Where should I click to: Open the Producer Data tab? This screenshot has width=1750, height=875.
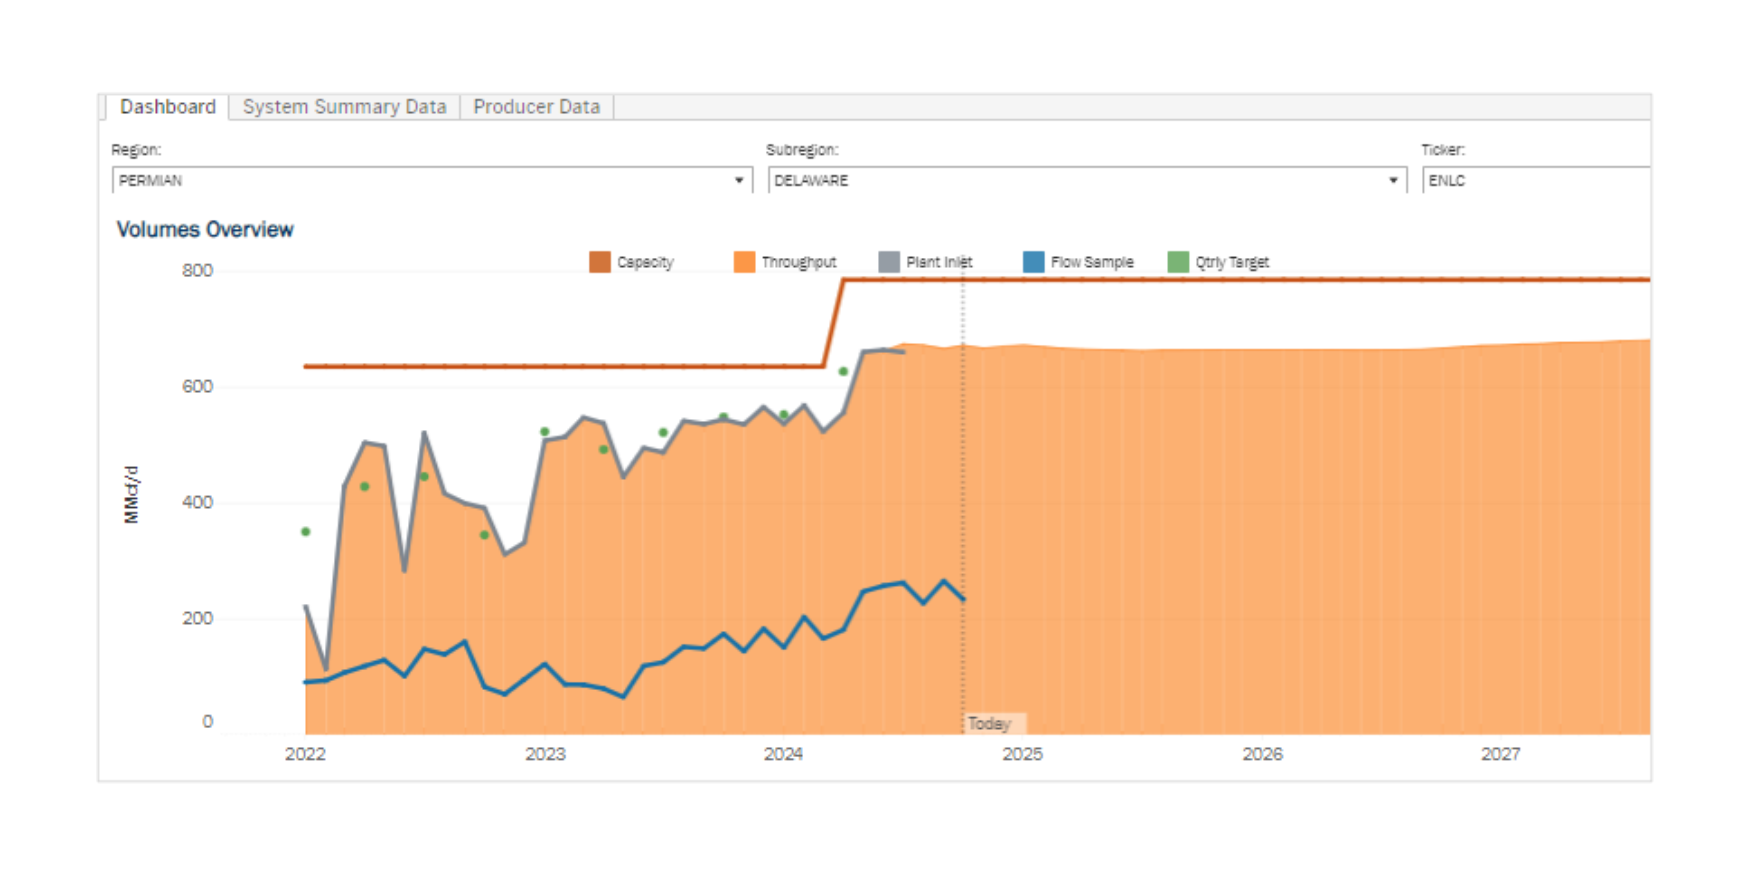point(537,107)
